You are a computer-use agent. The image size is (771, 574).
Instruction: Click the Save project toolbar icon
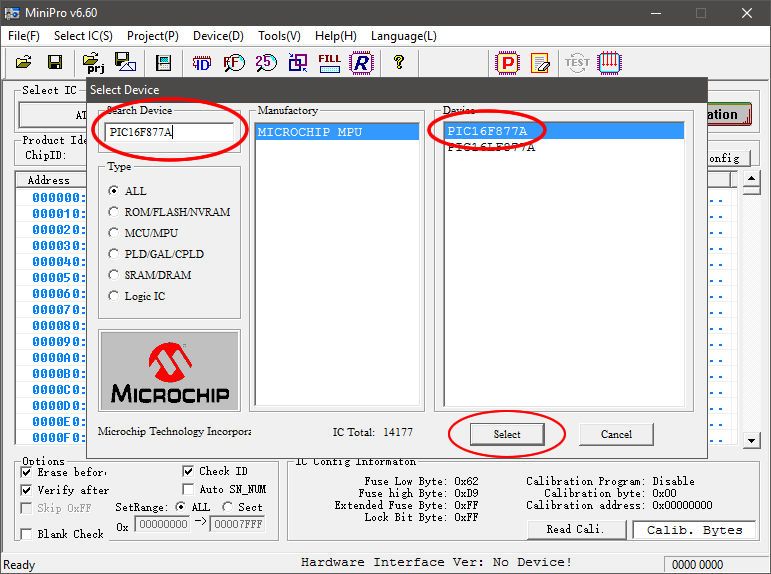[x=125, y=62]
